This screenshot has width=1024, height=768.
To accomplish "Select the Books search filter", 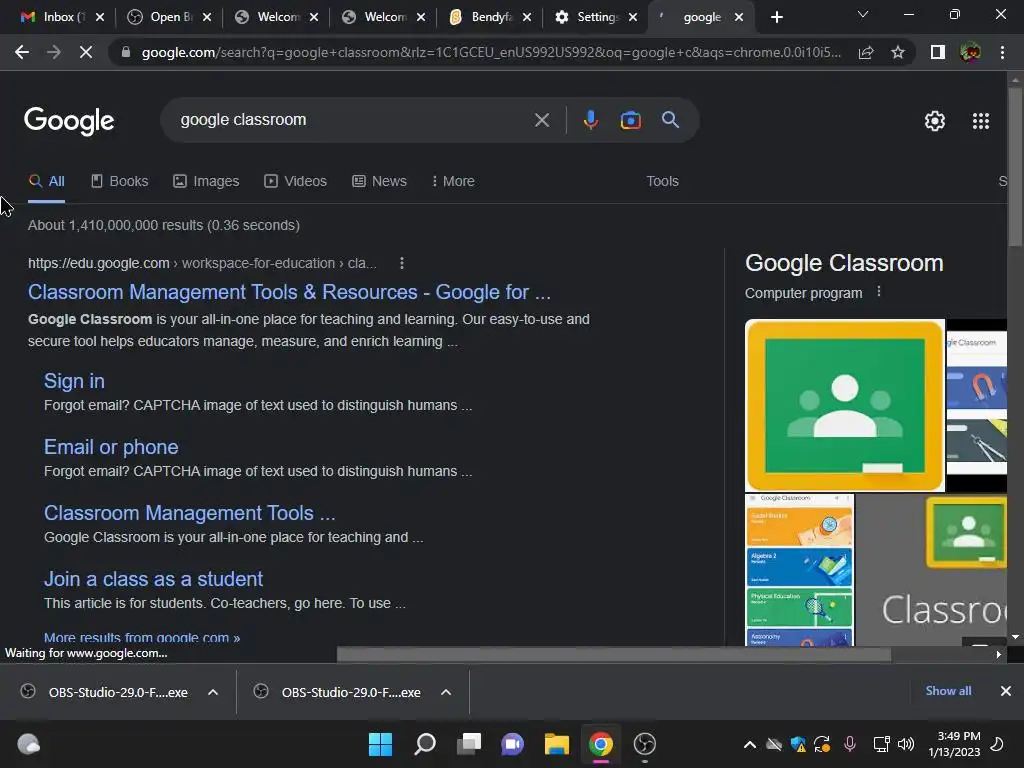I will (x=120, y=181).
